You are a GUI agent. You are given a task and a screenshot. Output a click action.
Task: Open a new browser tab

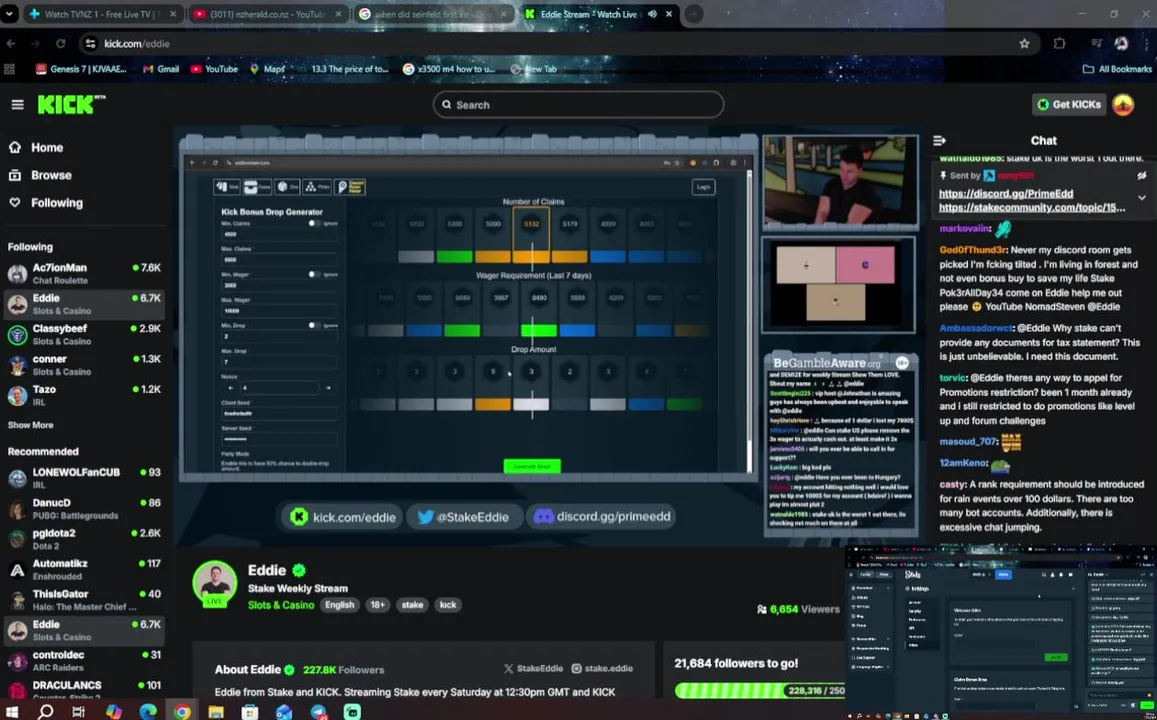point(694,14)
